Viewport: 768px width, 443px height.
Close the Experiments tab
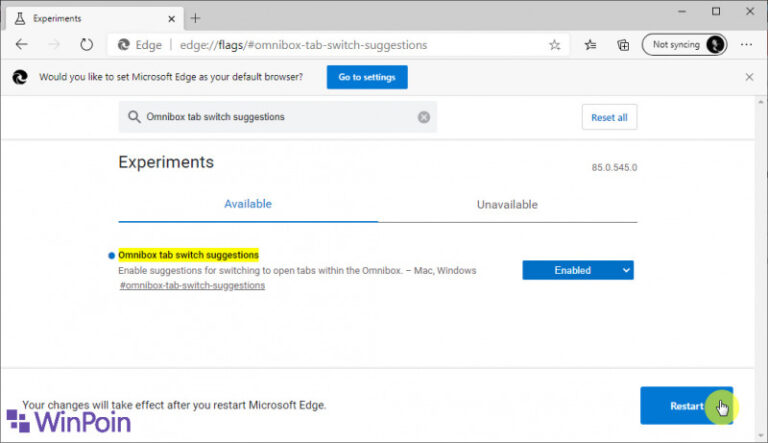[x=171, y=19]
